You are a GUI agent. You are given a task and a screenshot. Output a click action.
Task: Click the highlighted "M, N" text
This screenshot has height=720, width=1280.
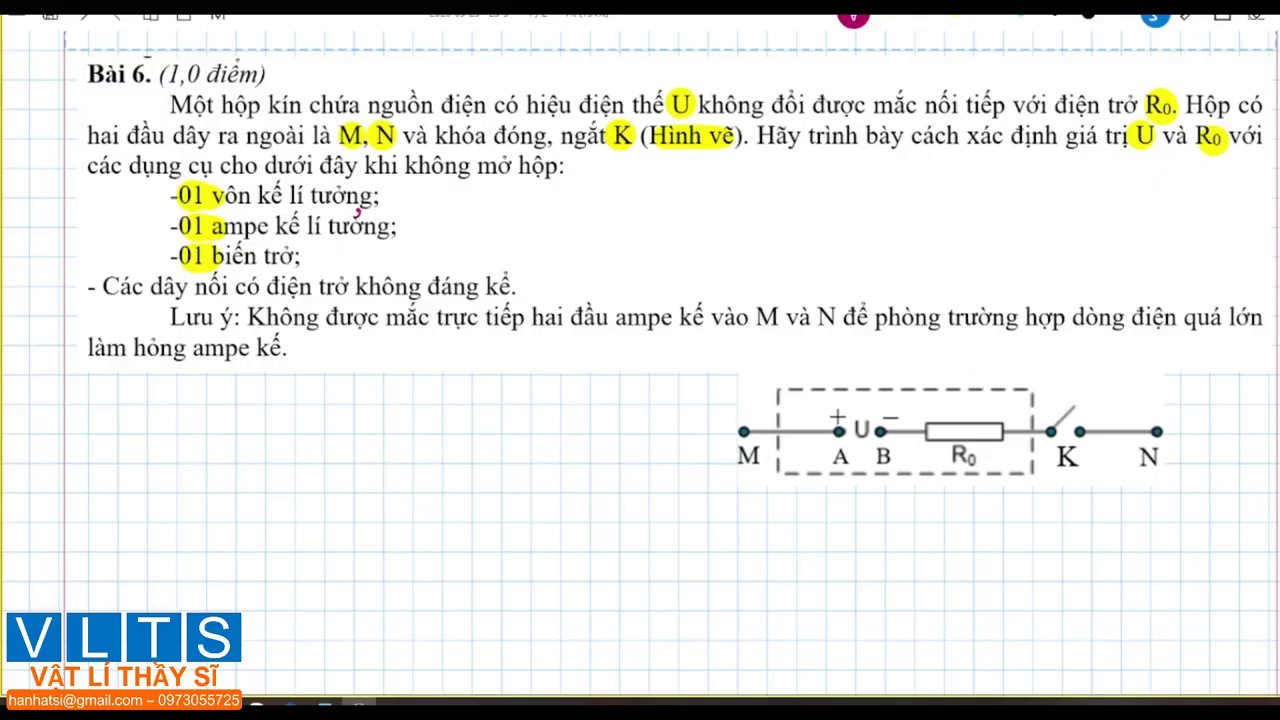click(x=367, y=136)
